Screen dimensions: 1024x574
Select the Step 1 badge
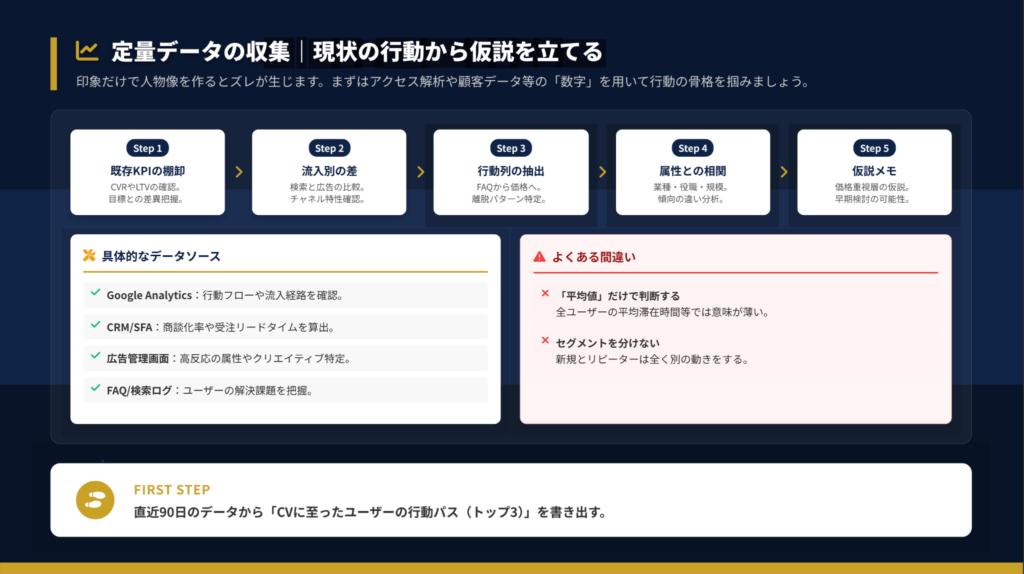[147, 148]
